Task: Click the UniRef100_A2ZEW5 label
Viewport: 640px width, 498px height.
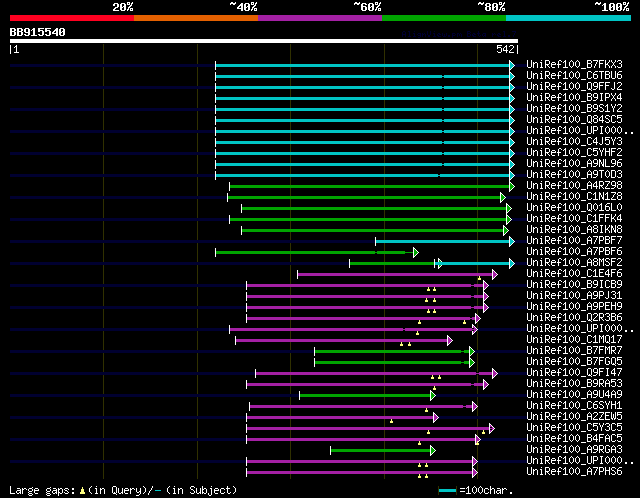Action: coord(574,417)
